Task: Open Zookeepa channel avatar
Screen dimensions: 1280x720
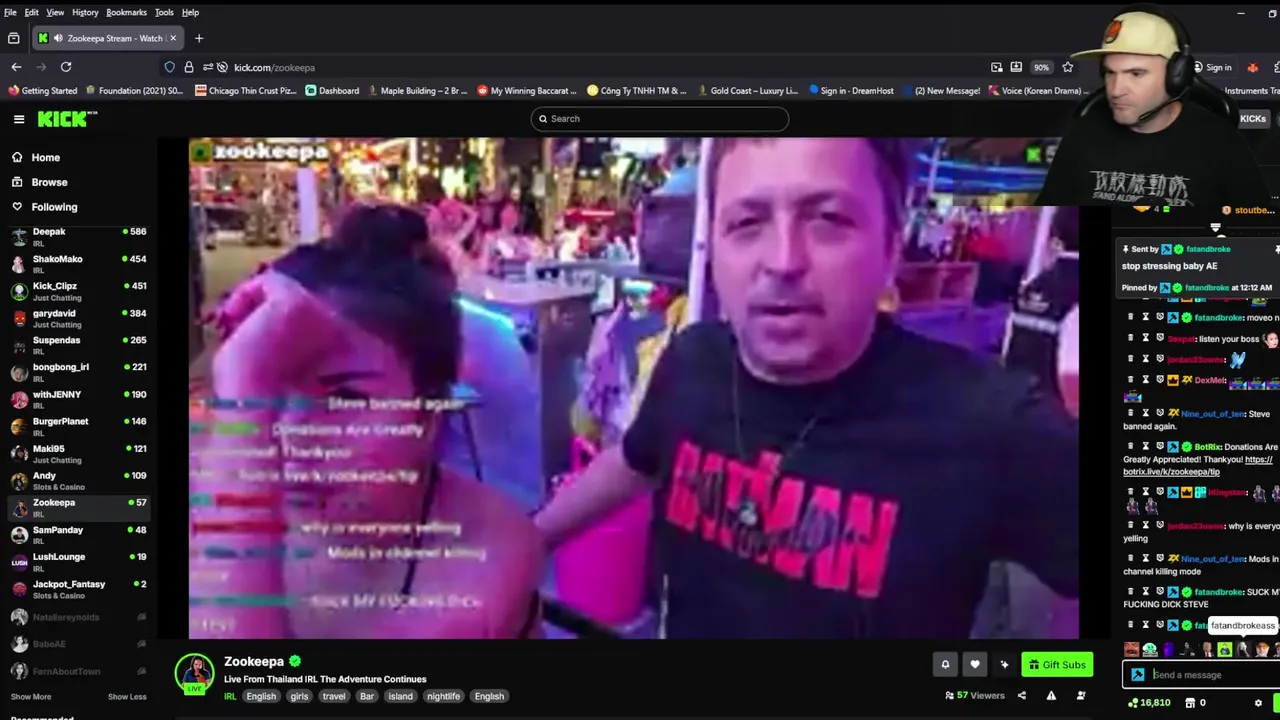Action: pos(194,673)
